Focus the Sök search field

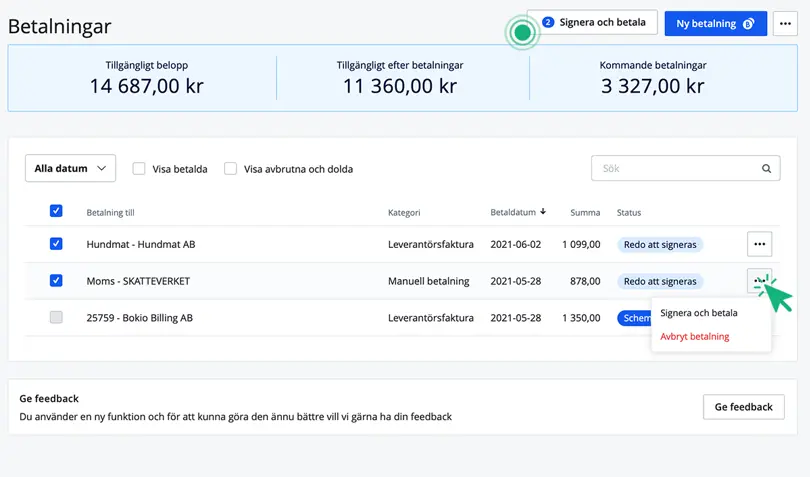(x=686, y=168)
